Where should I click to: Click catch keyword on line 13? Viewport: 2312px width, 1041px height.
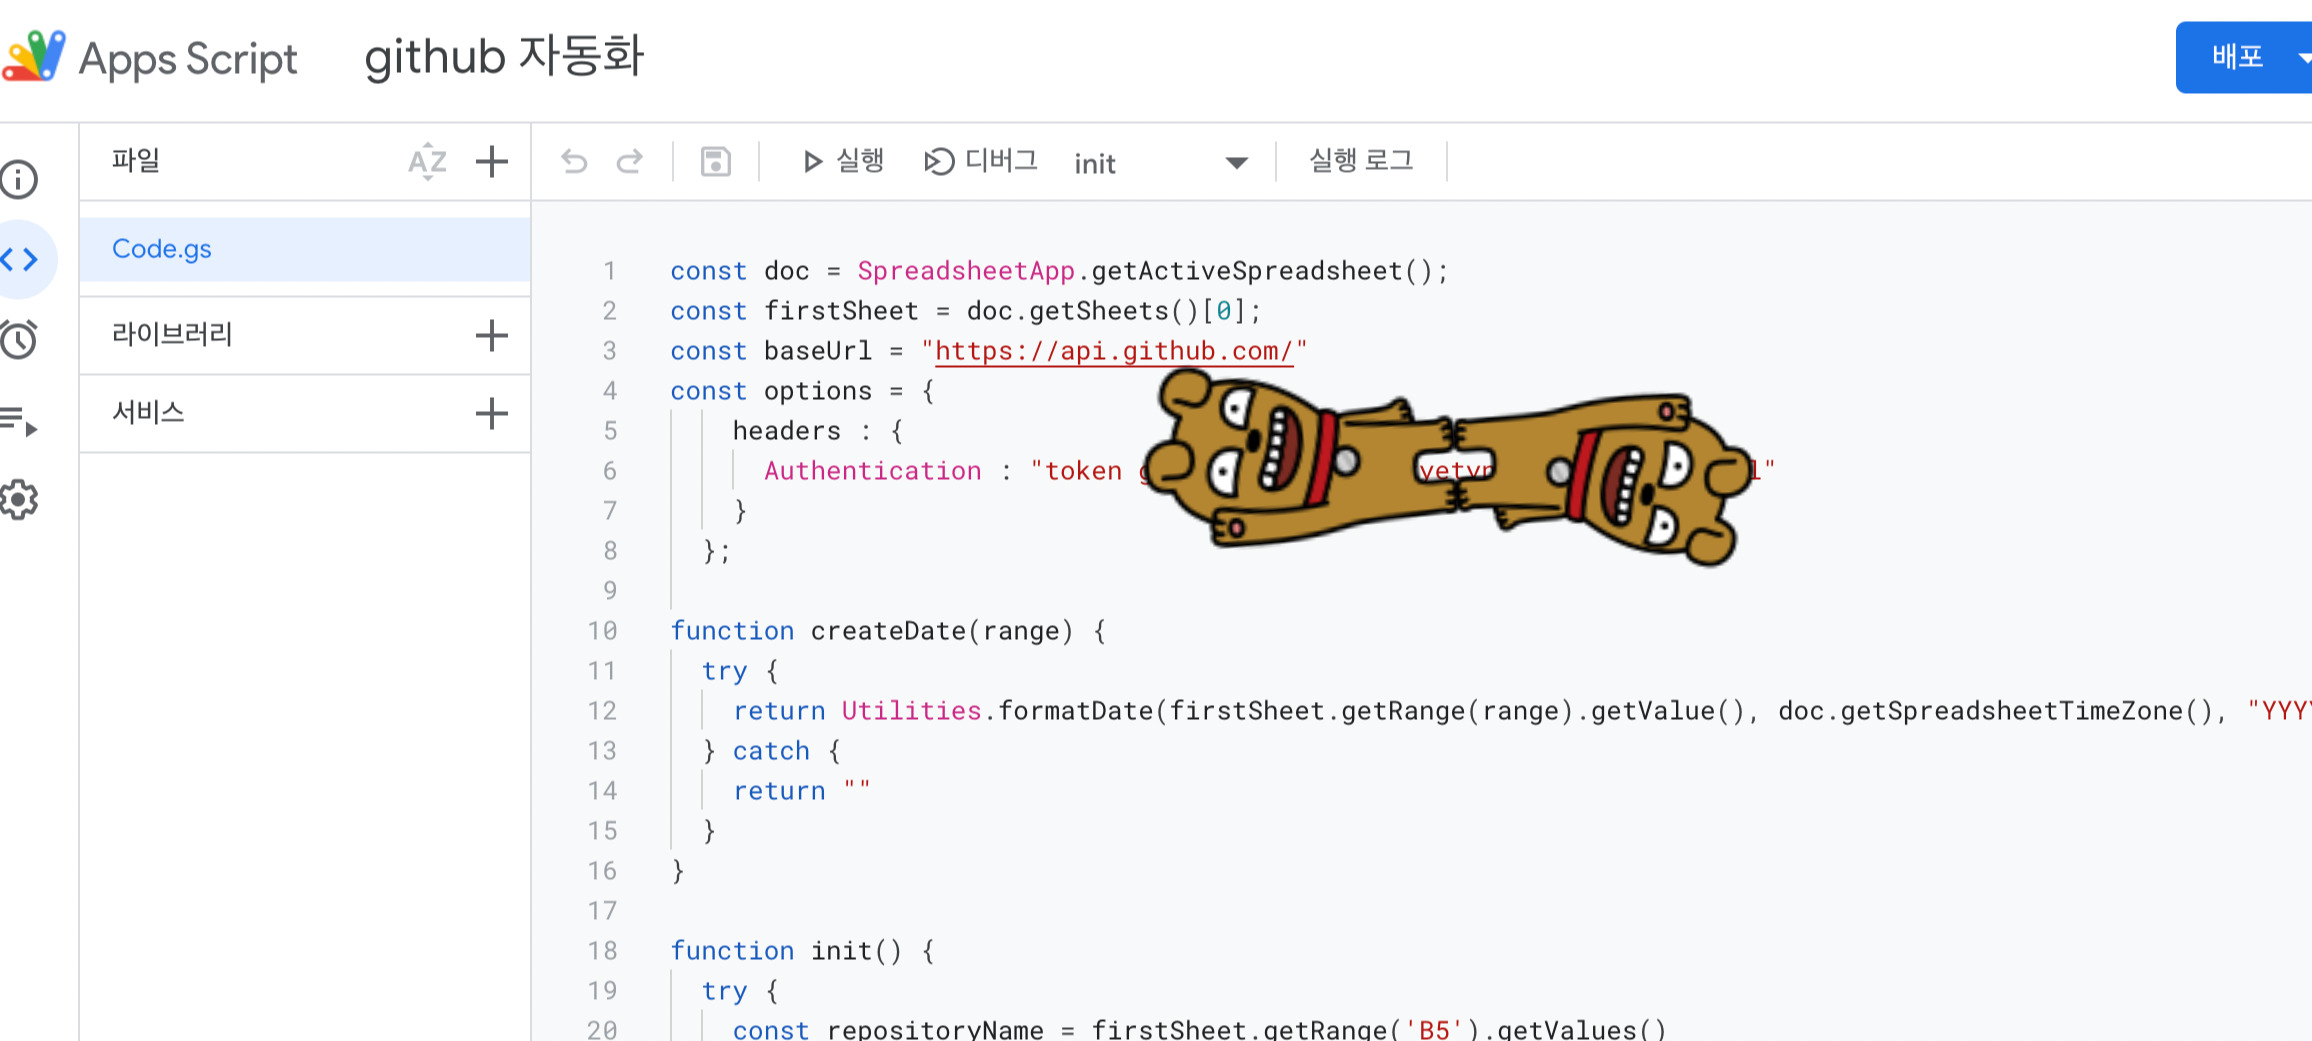click(x=771, y=751)
